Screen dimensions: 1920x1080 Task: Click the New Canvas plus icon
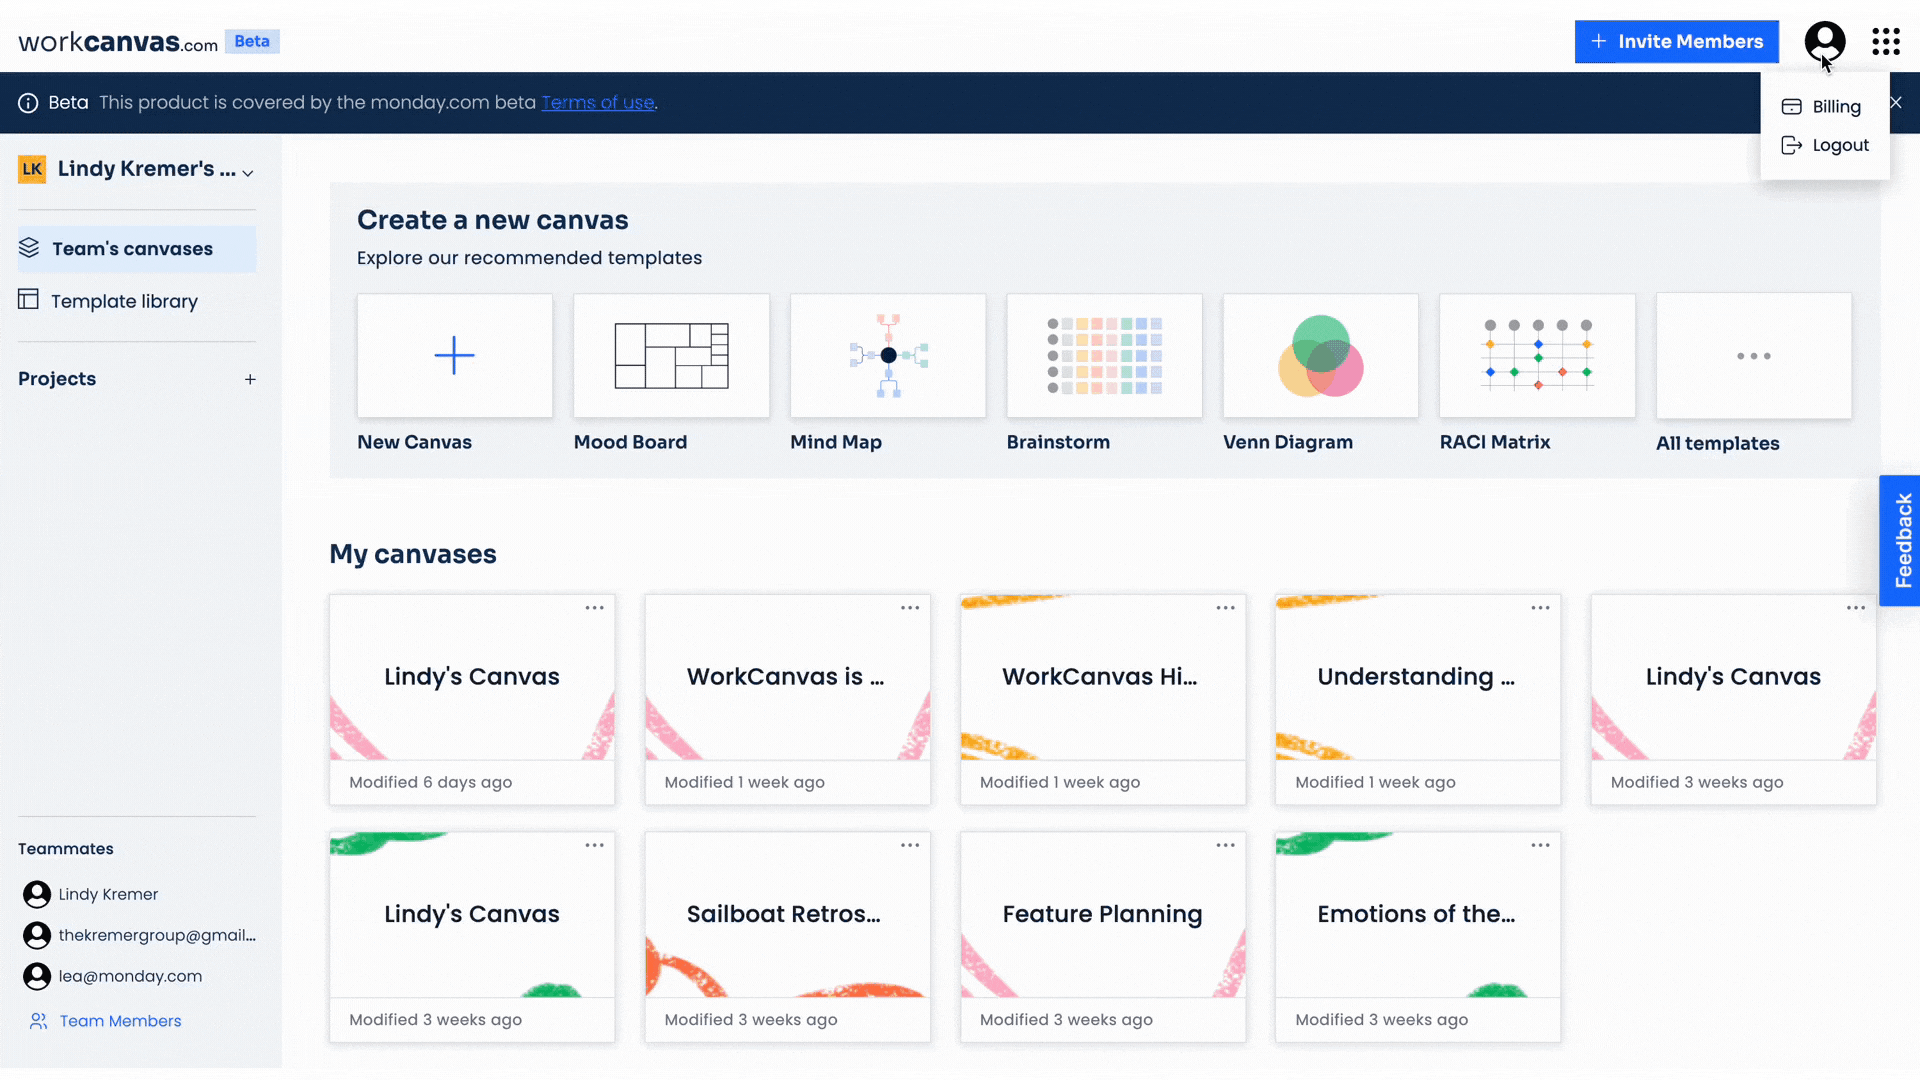tap(454, 355)
